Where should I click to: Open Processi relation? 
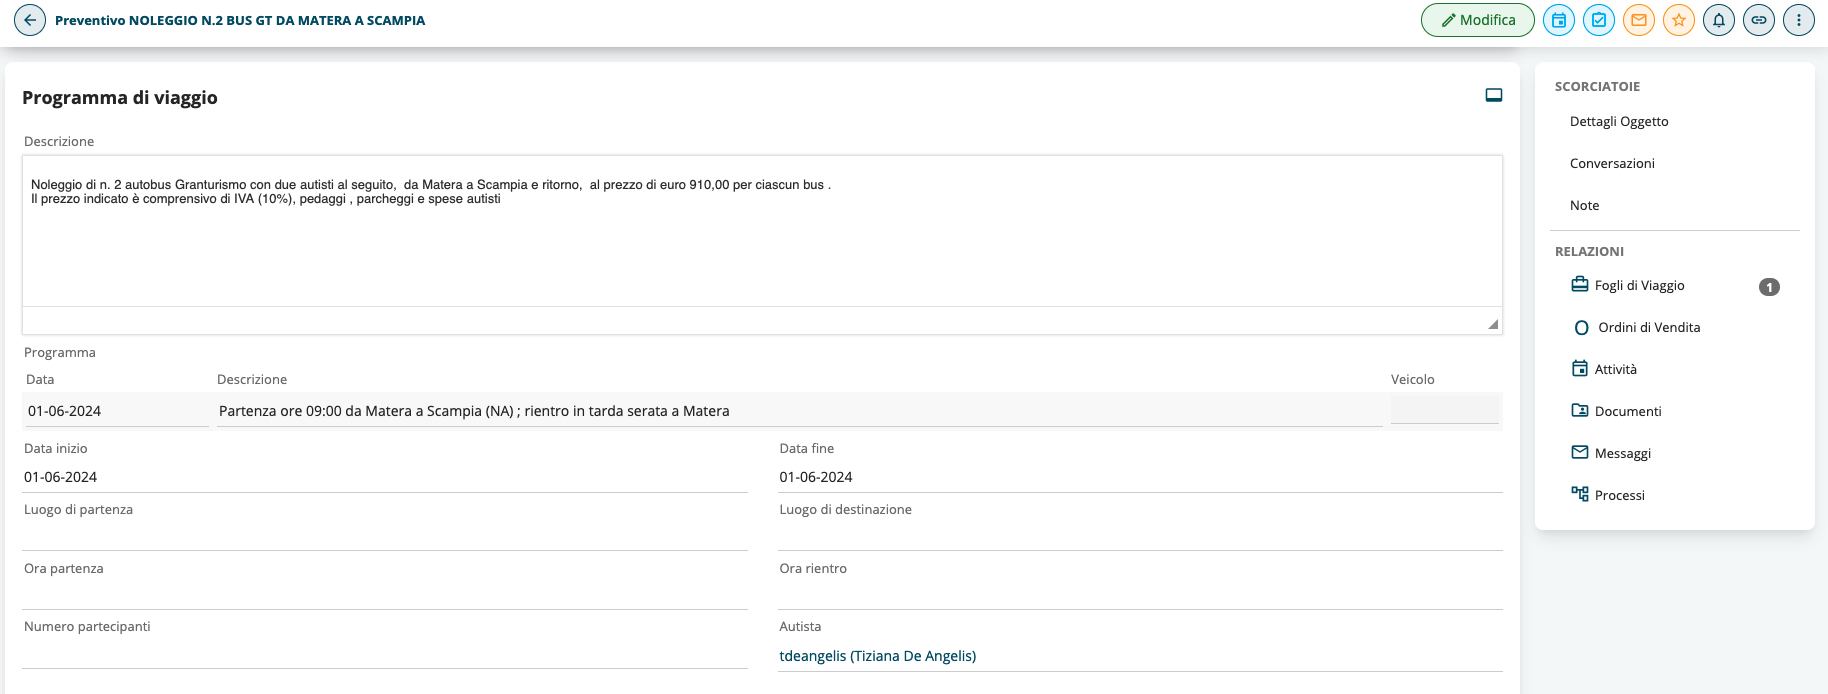tap(1620, 495)
